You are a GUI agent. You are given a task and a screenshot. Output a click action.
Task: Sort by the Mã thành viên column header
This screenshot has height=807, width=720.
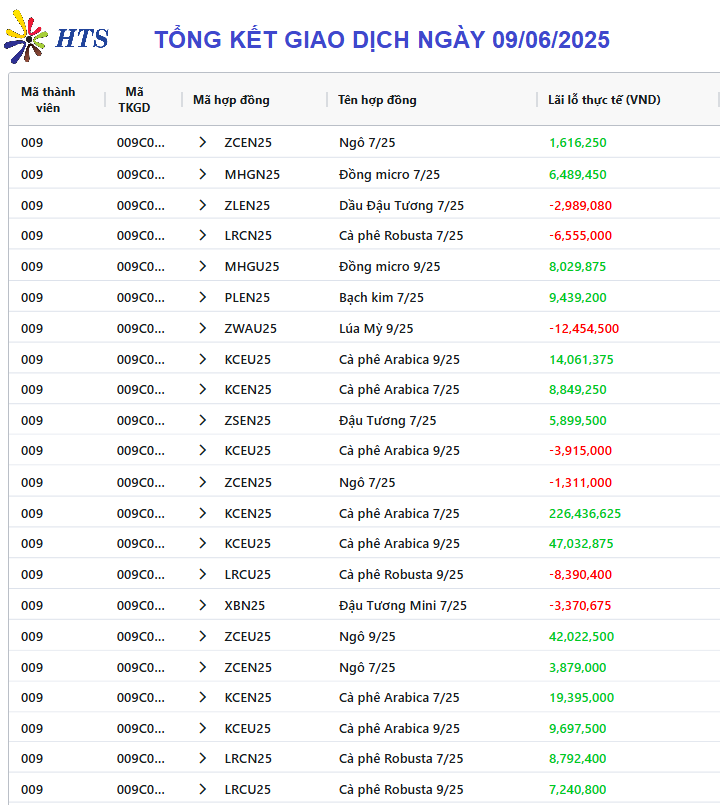pyautogui.click(x=48, y=100)
